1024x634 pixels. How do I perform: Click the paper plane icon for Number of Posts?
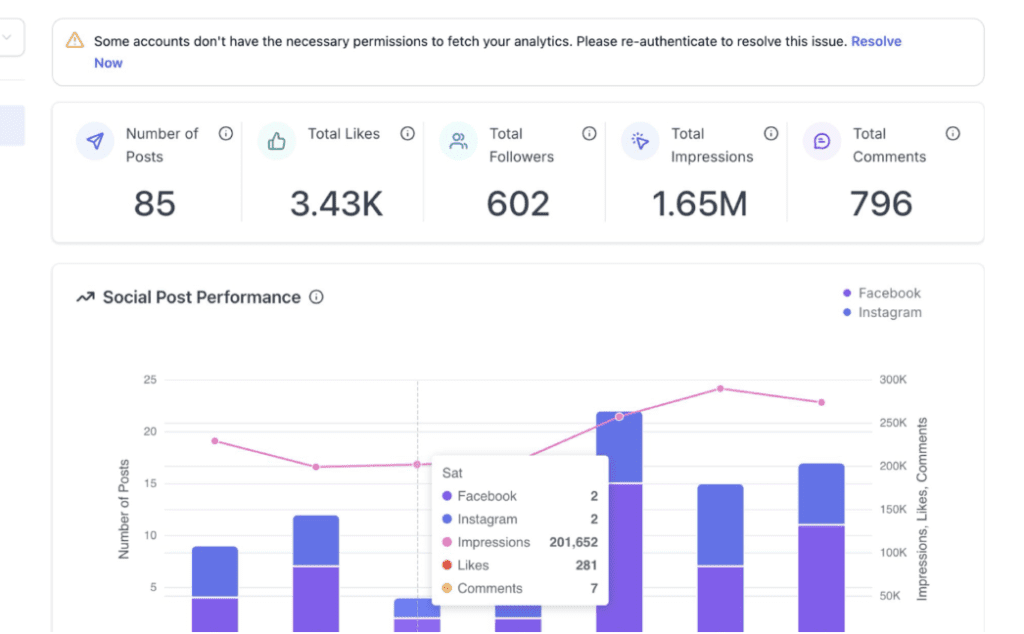(95, 141)
